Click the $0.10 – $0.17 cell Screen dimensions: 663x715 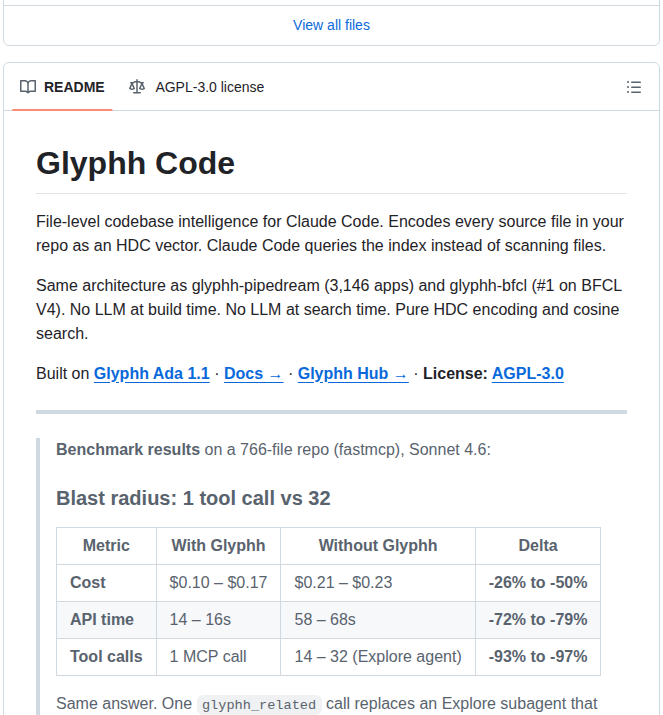[218, 583]
